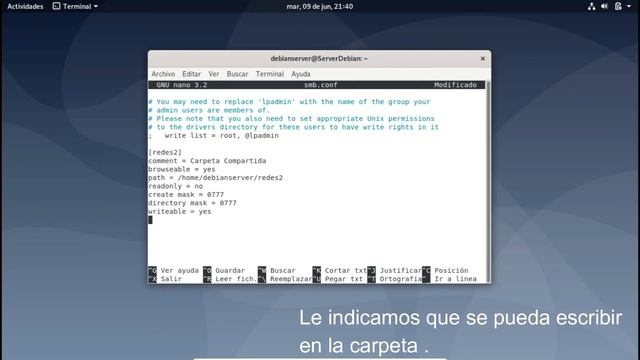Click the '[redes2]' section line
This screenshot has width=640, height=360.
pyautogui.click(x=165, y=152)
